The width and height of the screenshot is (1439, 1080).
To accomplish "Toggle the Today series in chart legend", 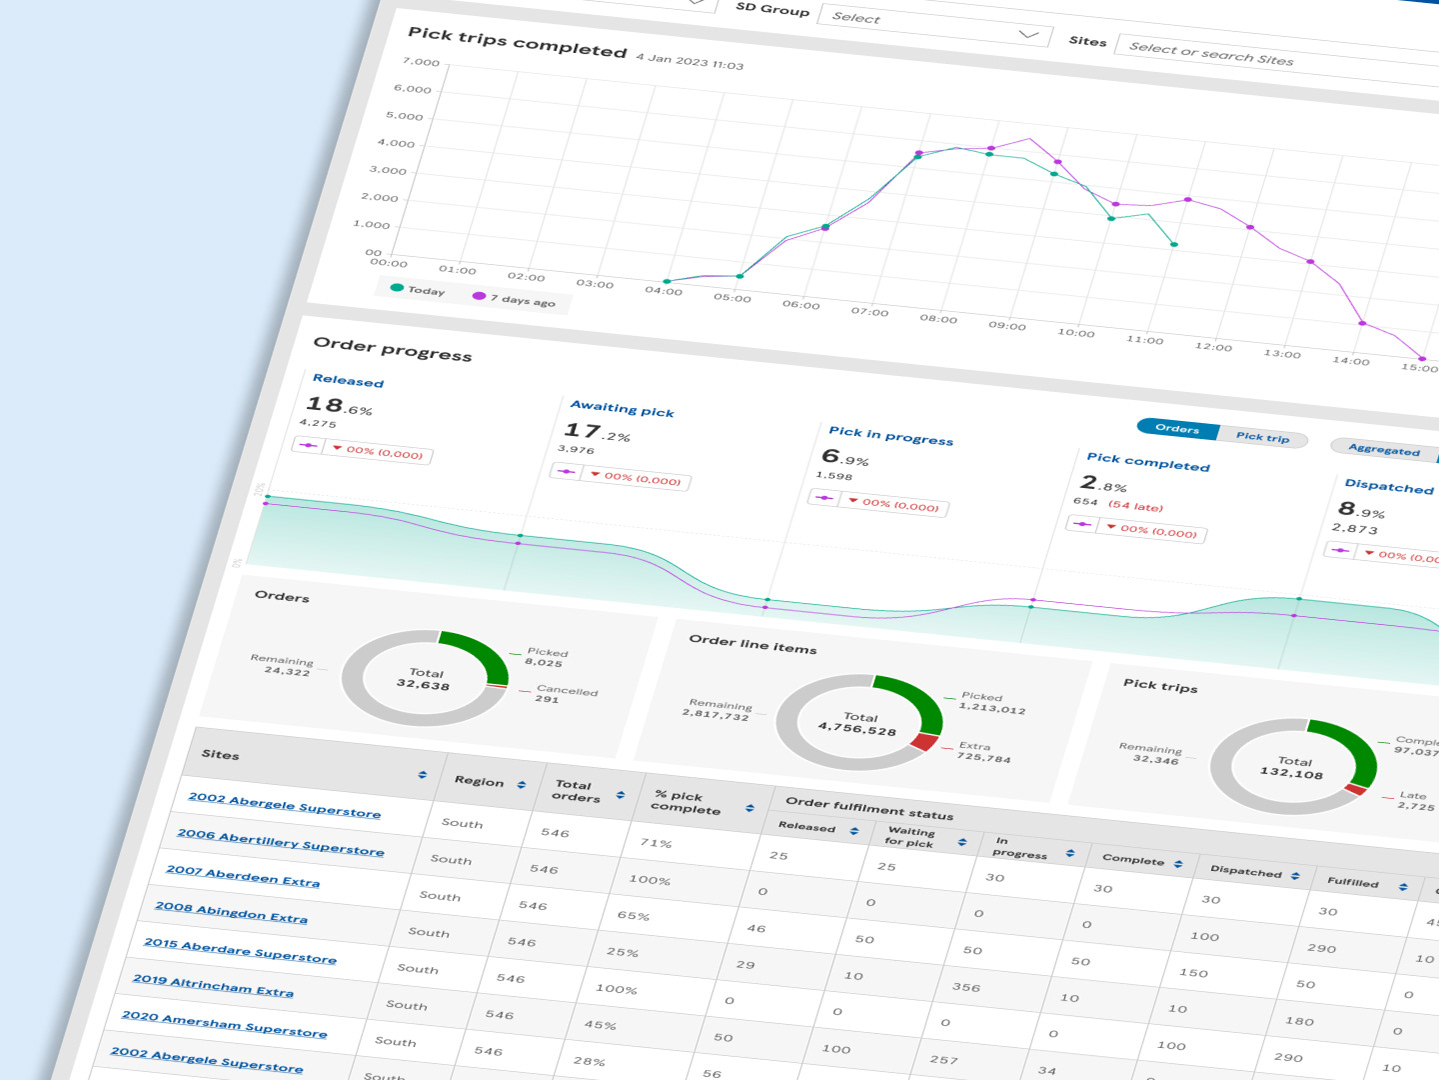I will point(417,289).
